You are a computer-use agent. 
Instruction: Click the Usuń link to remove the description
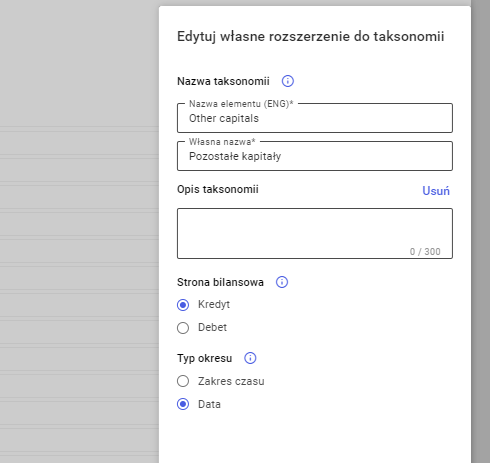click(x=436, y=191)
